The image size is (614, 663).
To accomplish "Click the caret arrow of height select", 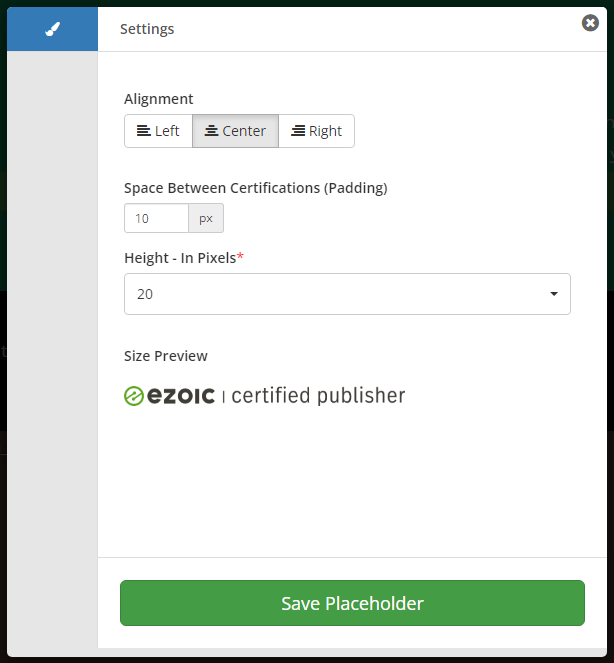I will [554, 294].
